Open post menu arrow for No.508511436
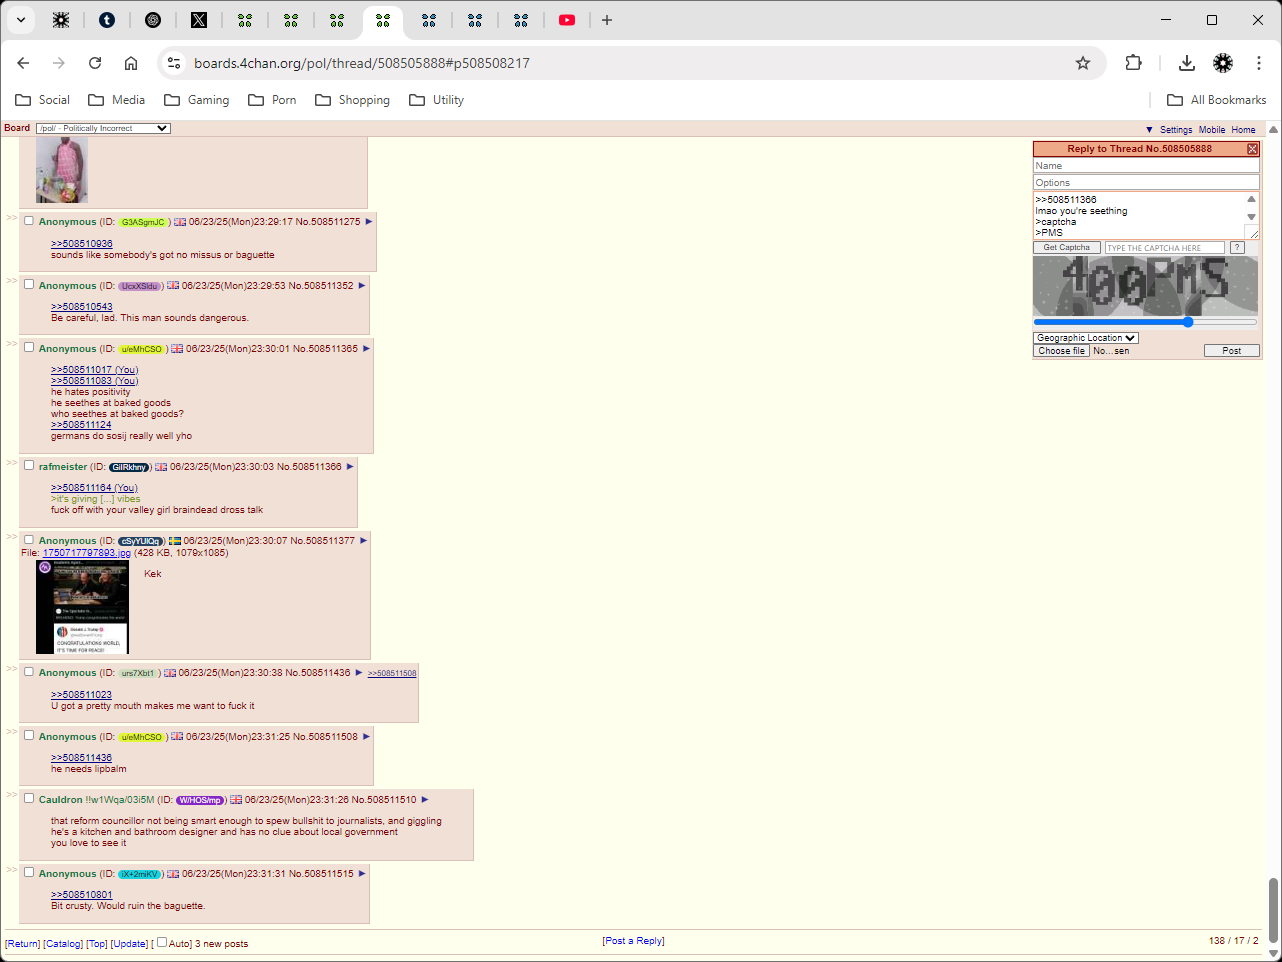The width and height of the screenshot is (1282, 962). (359, 673)
